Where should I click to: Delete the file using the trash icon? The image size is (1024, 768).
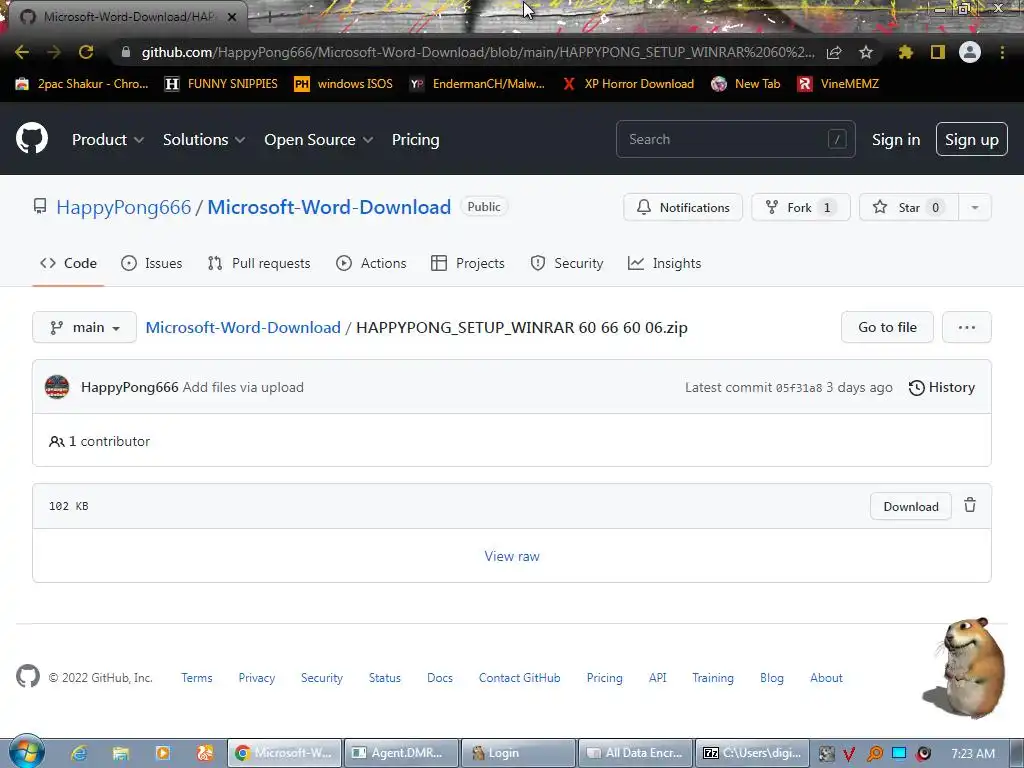(970, 505)
